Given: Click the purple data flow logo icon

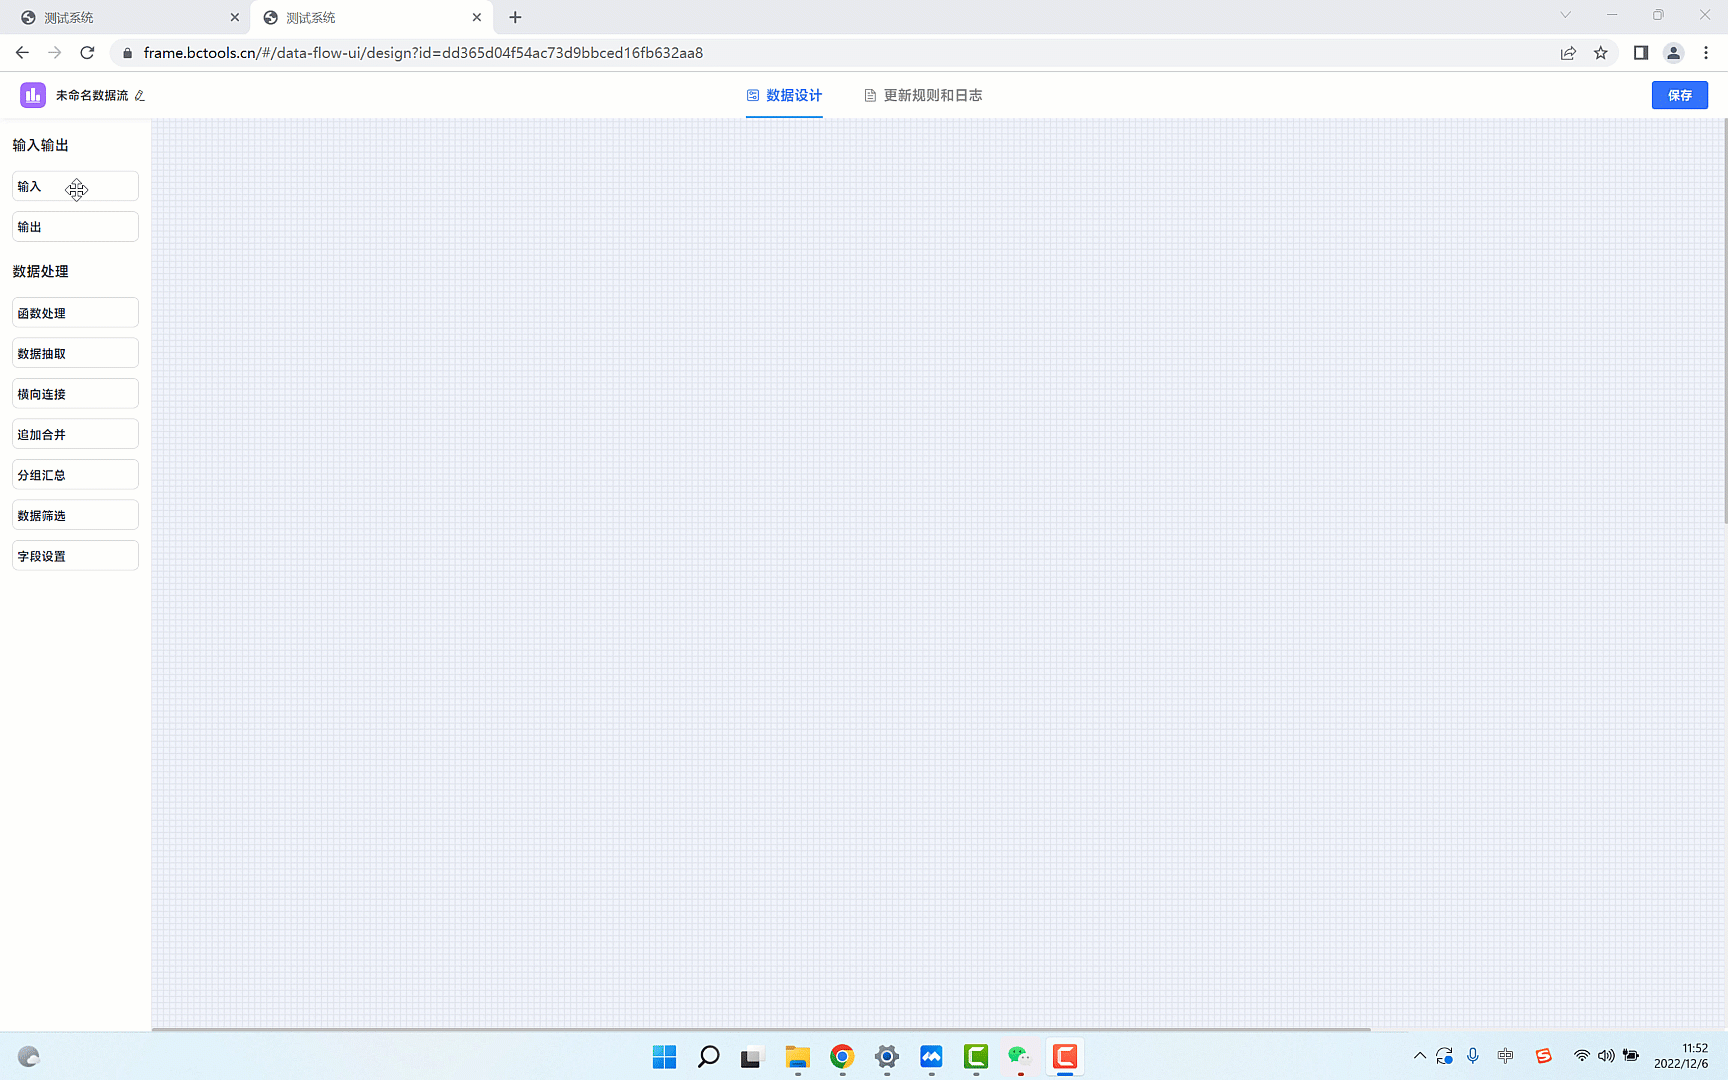Looking at the screenshot, I should (x=33, y=95).
